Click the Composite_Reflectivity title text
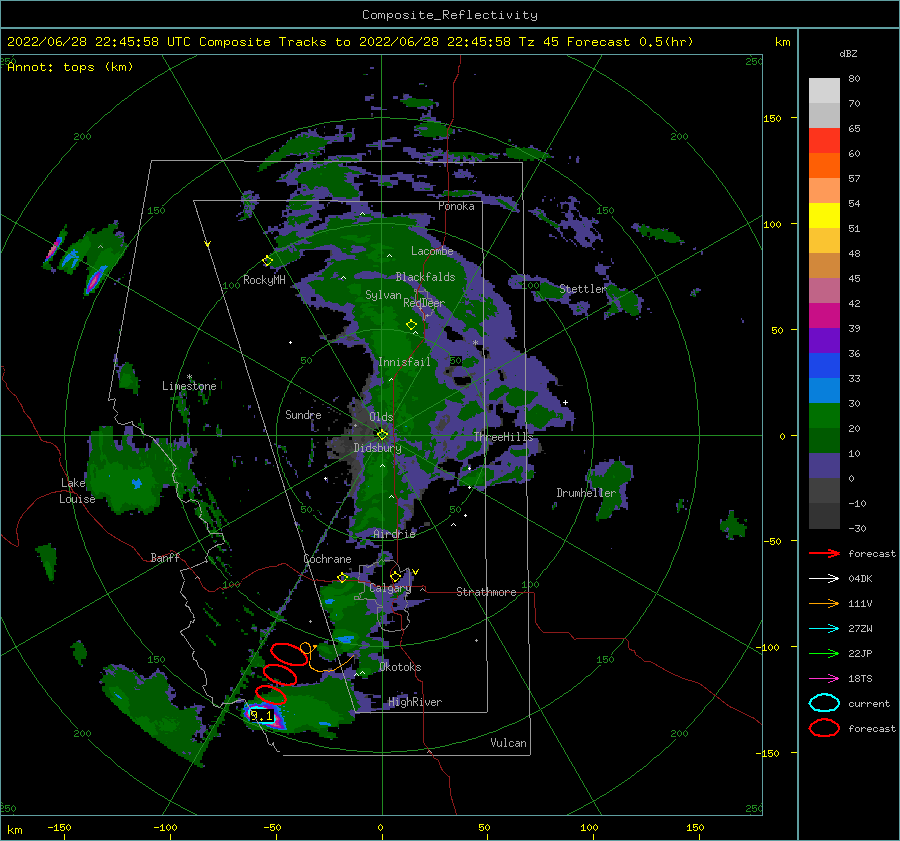Viewport: 900px width, 841px height. coord(449,15)
